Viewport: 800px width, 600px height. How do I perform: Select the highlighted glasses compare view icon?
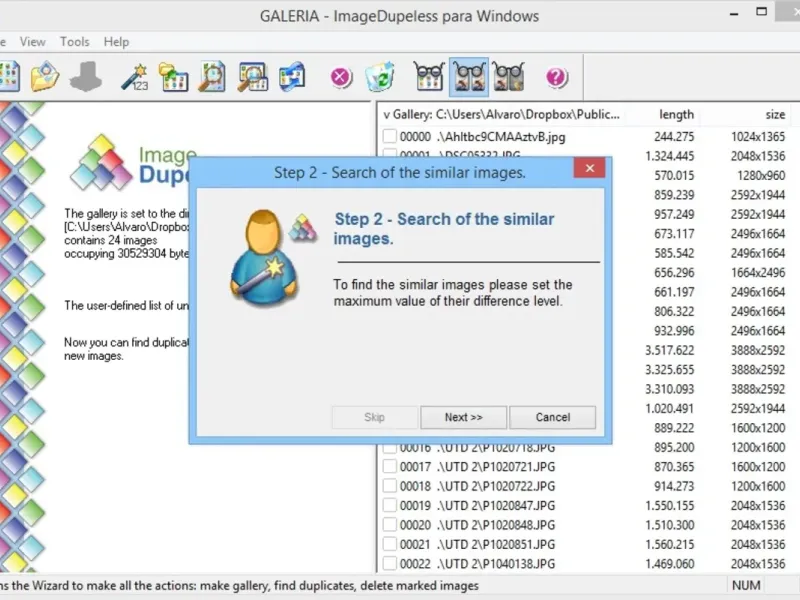pos(469,77)
